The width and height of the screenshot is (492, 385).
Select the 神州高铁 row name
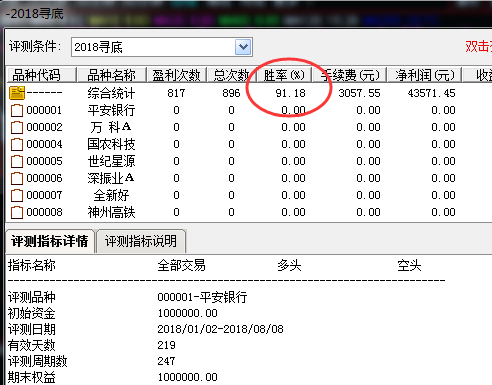(x=111, y=212)
